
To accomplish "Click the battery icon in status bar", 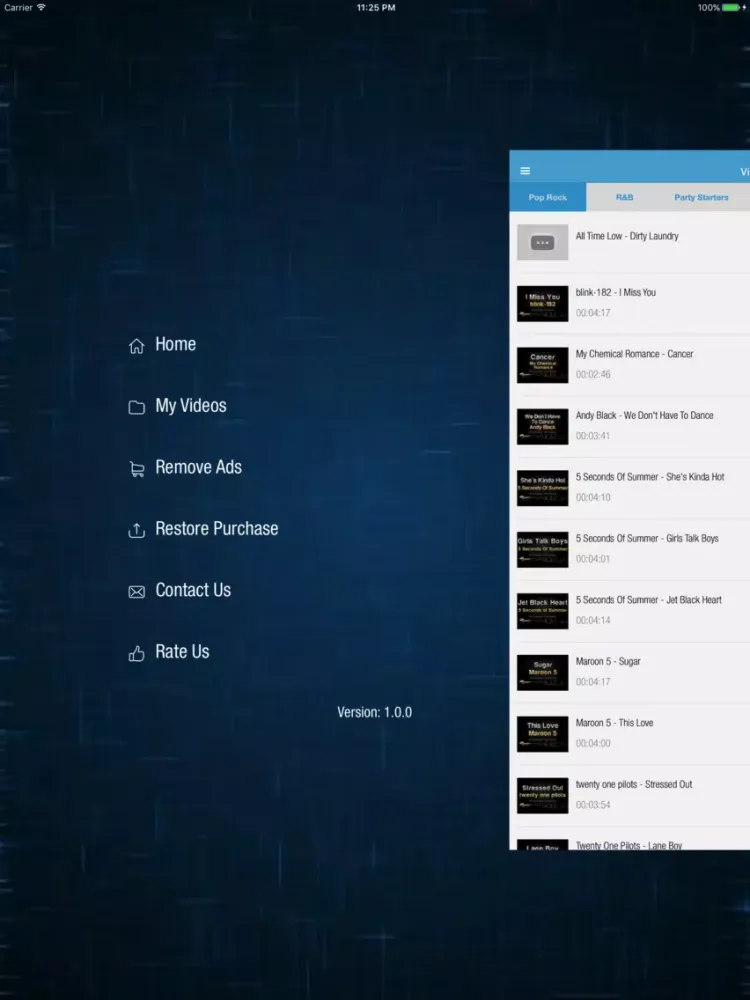I will pyautogui.click(x=732, y=8).
